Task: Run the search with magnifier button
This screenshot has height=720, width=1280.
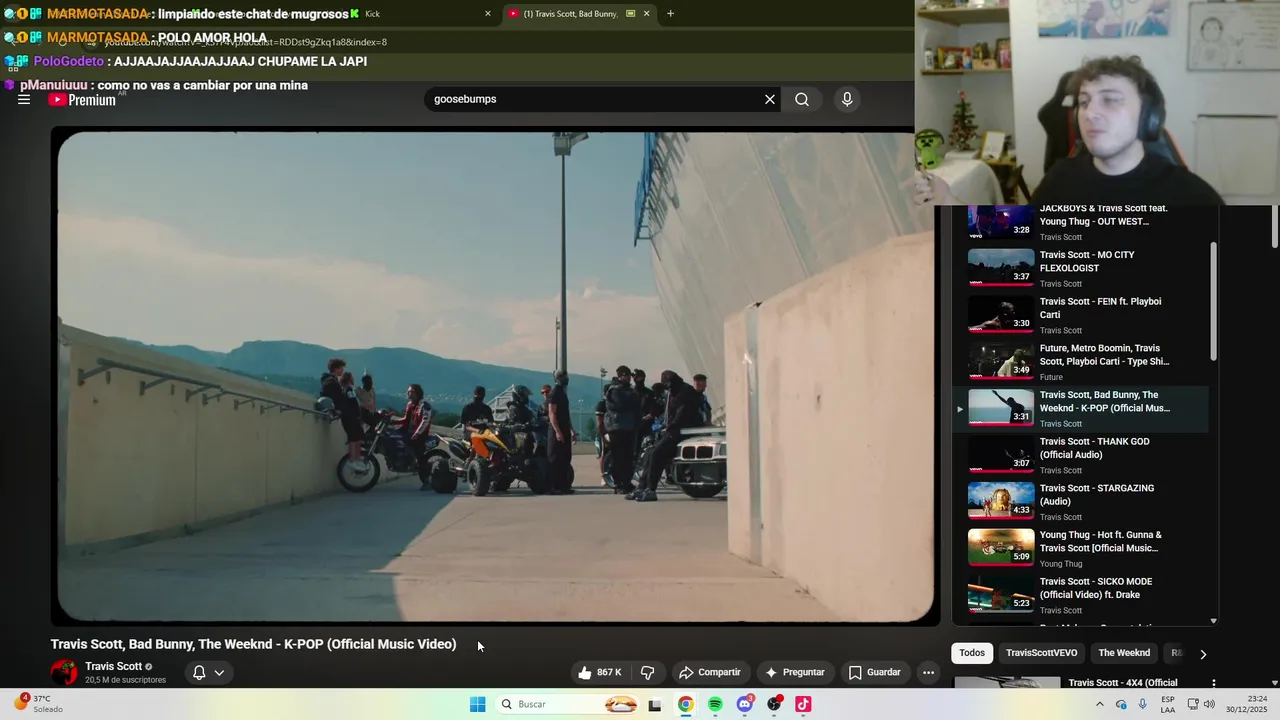Action: (x=802, y=99)
